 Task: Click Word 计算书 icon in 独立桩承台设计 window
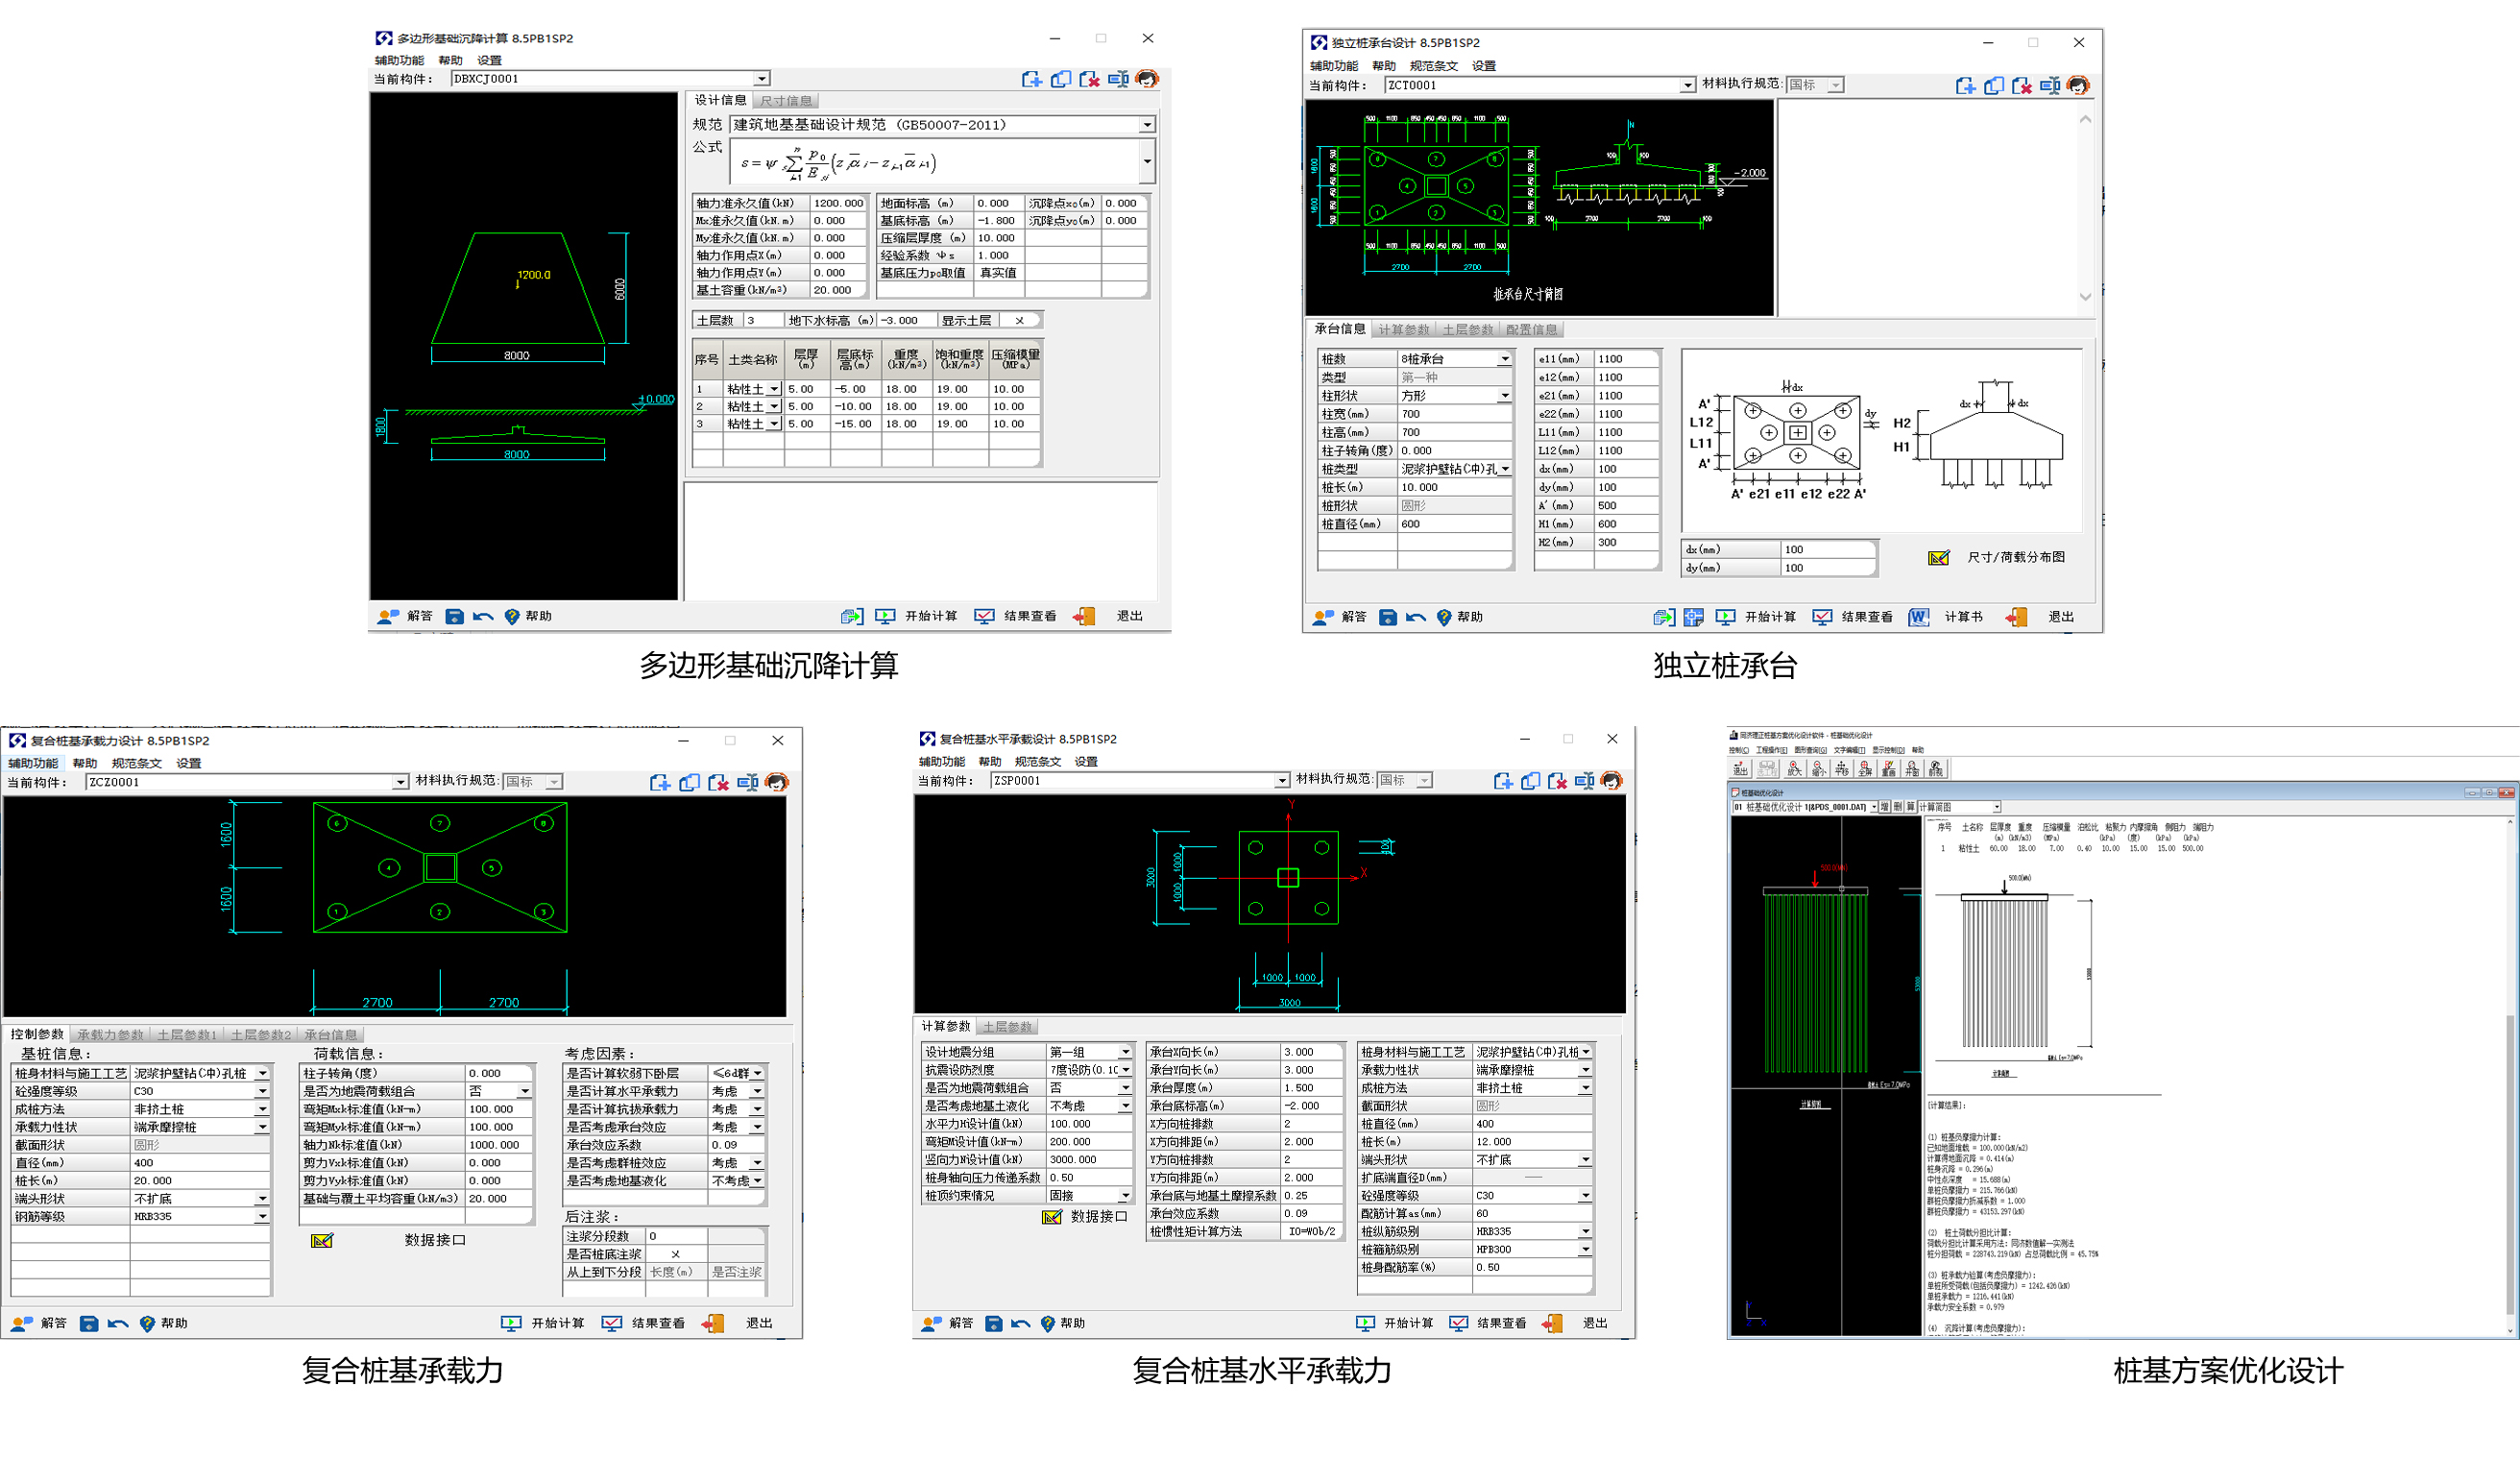pyautogui.click(x=1918, y=618)
